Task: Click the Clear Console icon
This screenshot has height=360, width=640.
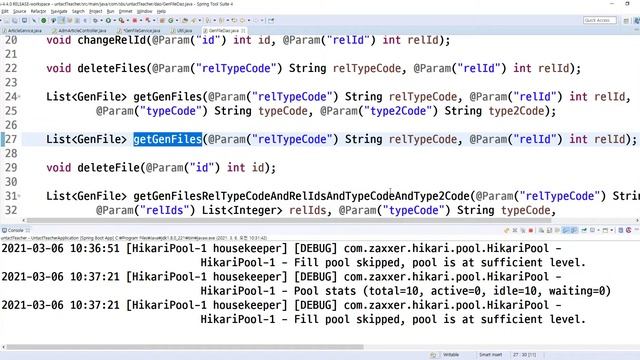Action: pos(541,231)
